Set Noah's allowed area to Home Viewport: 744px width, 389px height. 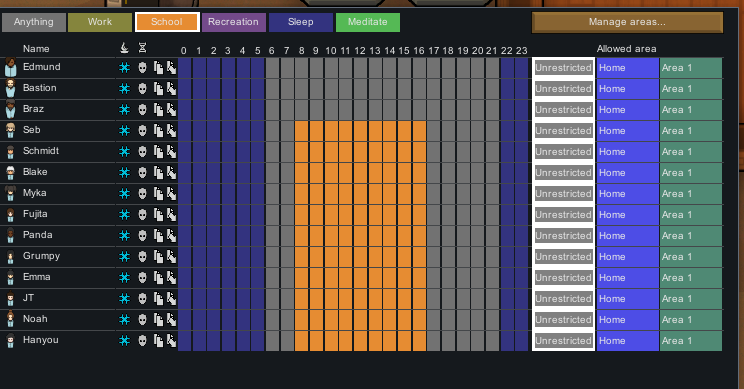click(x=627, y=320)
